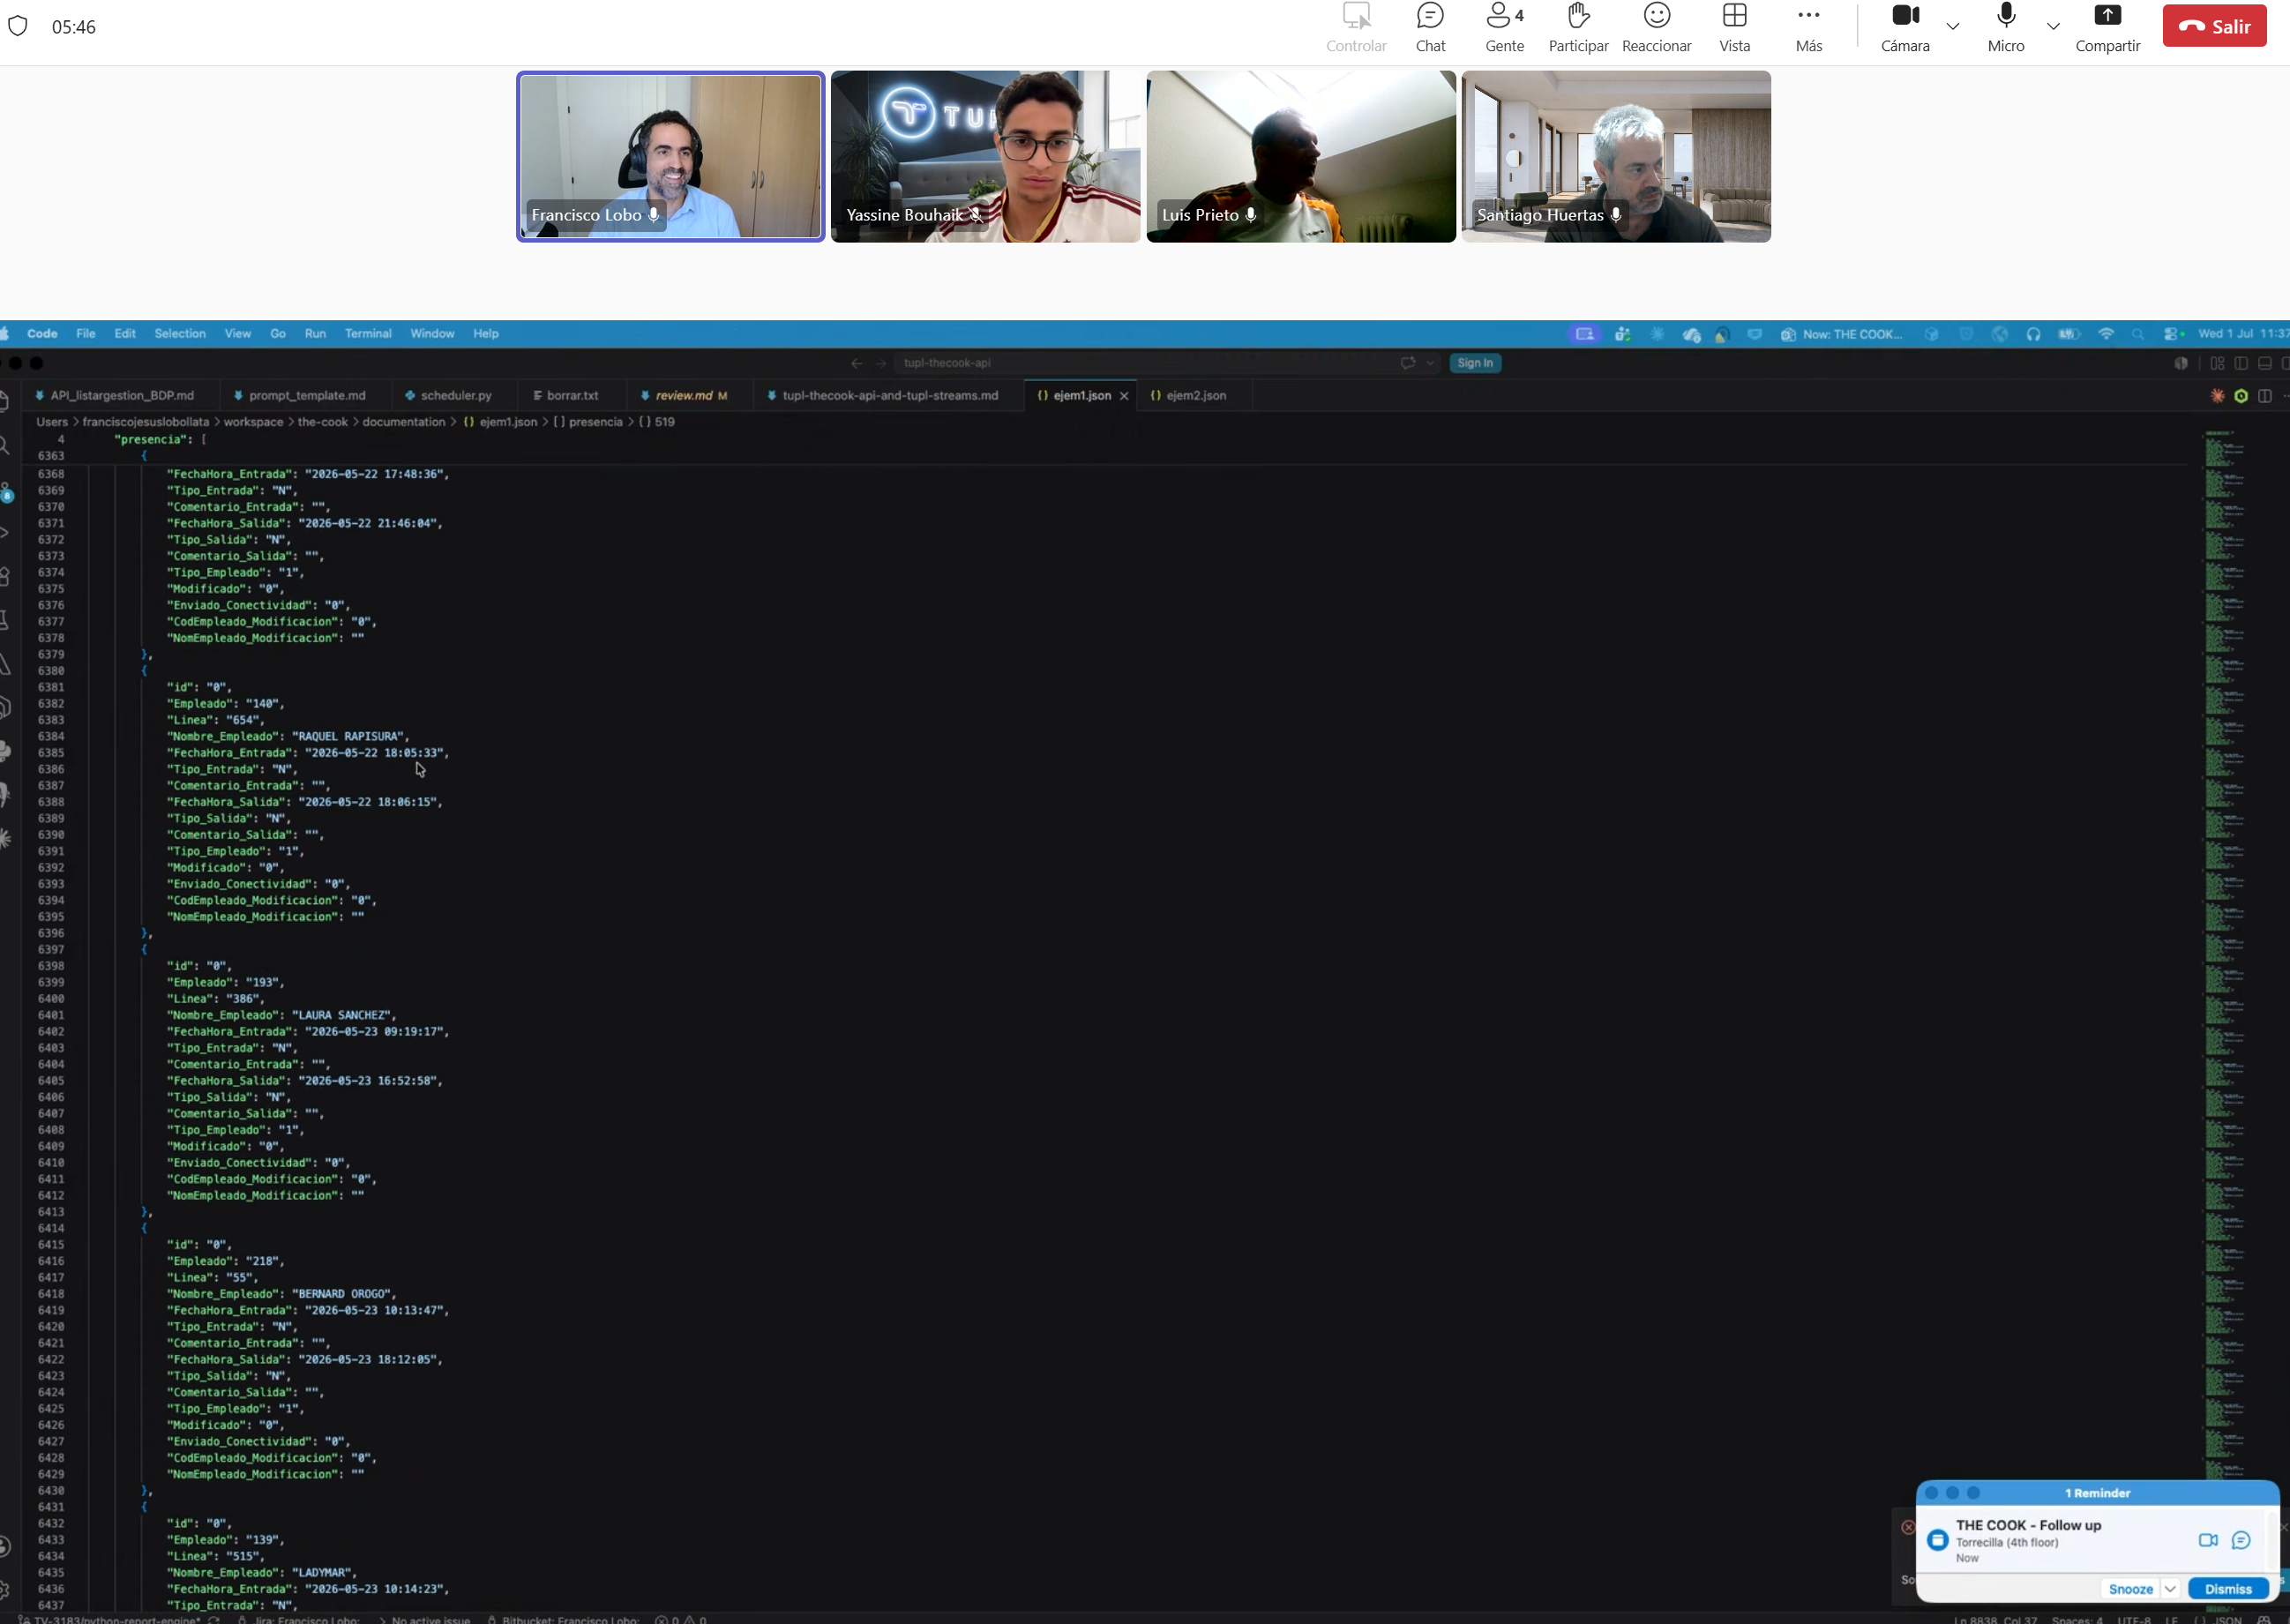
Task: Close the ejem1.json tab
Action: pyautogui.click(x=1124, y=396)
